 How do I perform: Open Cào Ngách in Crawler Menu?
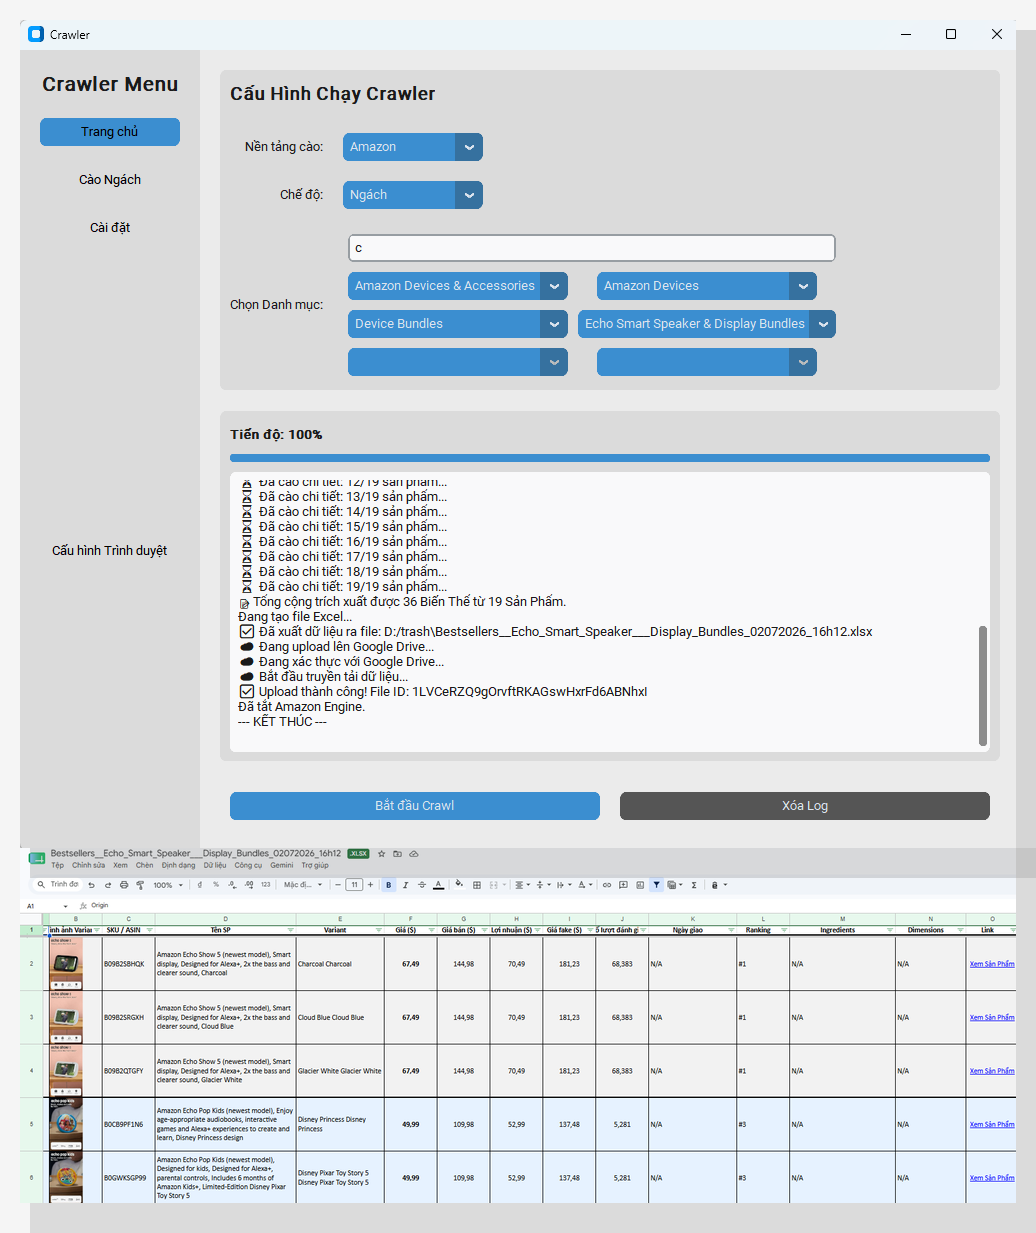pyautogui.click(x=110, y=180)
